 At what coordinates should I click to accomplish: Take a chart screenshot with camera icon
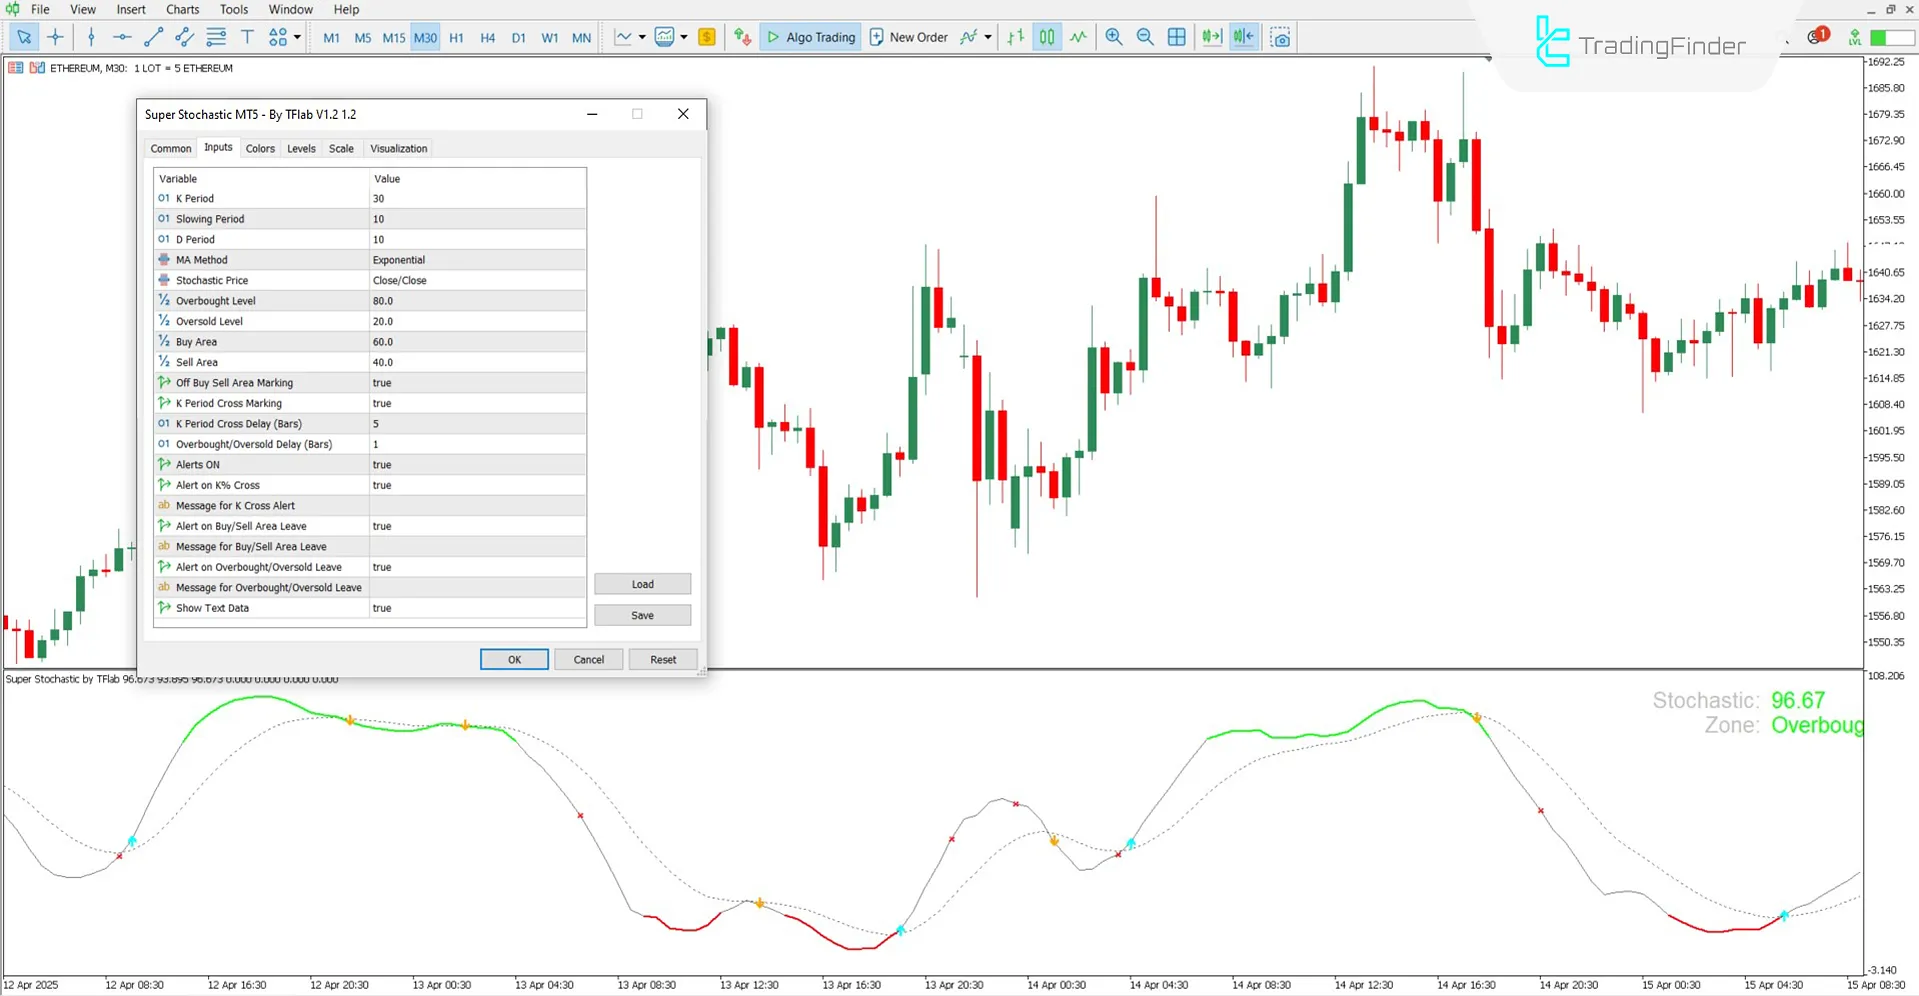[1280, 37]
